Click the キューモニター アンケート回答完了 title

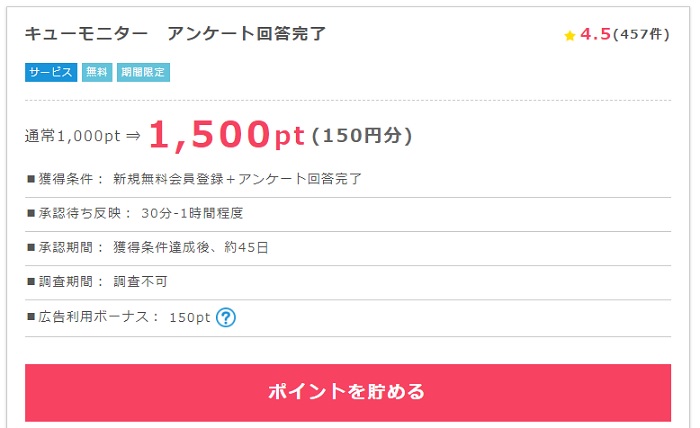pyautogui.click(x=175, y=34)
